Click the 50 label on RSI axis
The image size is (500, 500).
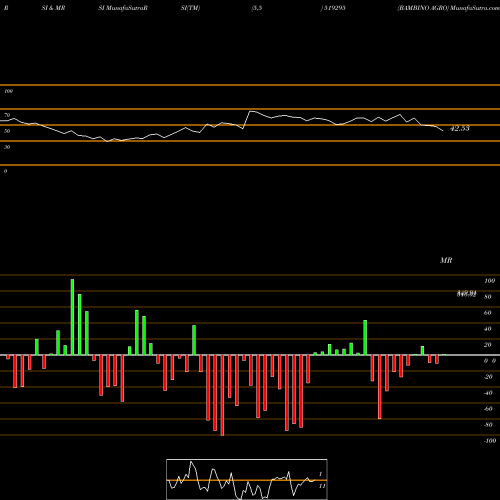pyautogui.click(x=7, y=131)
